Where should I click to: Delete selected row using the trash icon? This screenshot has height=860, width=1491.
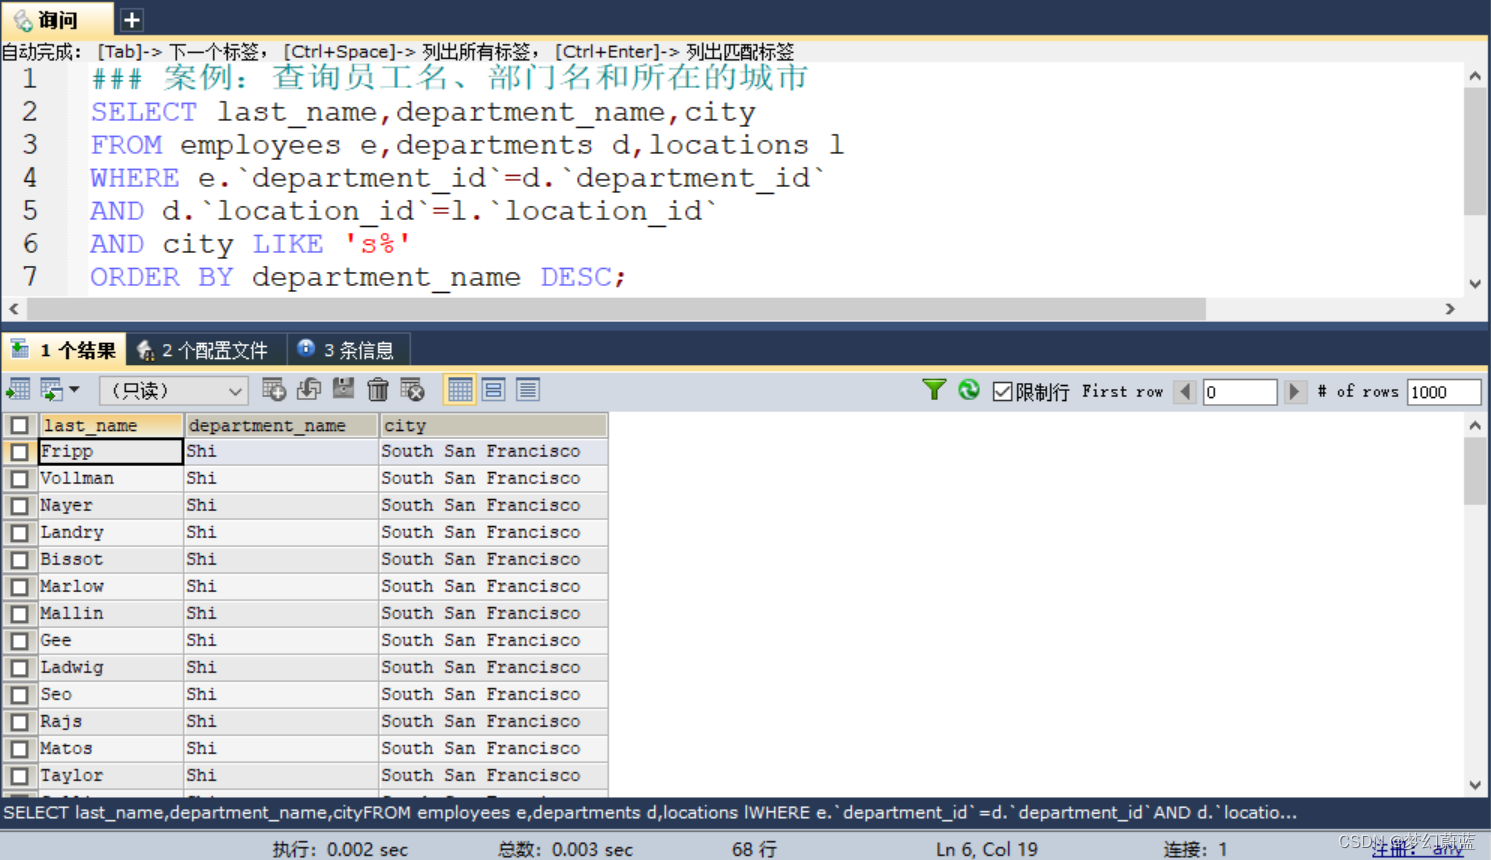pyautogui.click(x=377, y=389)
